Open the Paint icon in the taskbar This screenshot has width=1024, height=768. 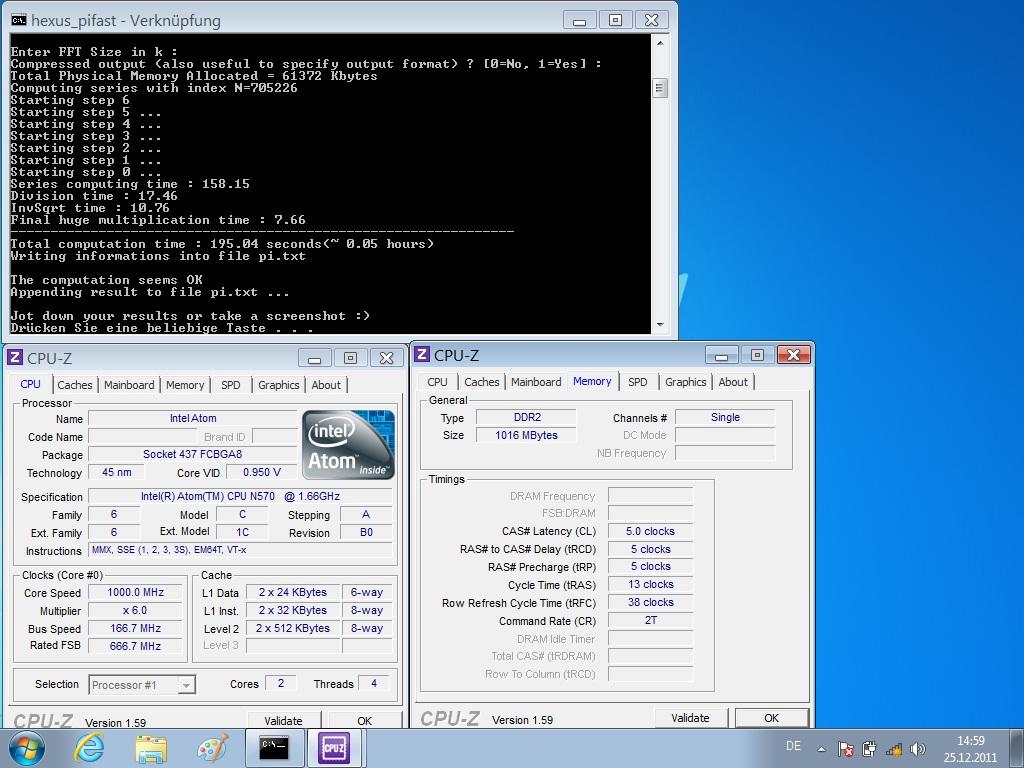point(213,748)
